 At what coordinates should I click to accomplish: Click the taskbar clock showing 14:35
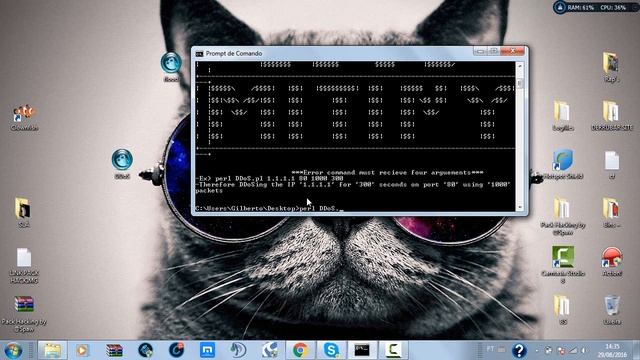pyautogui.click(x=612, y=351)
